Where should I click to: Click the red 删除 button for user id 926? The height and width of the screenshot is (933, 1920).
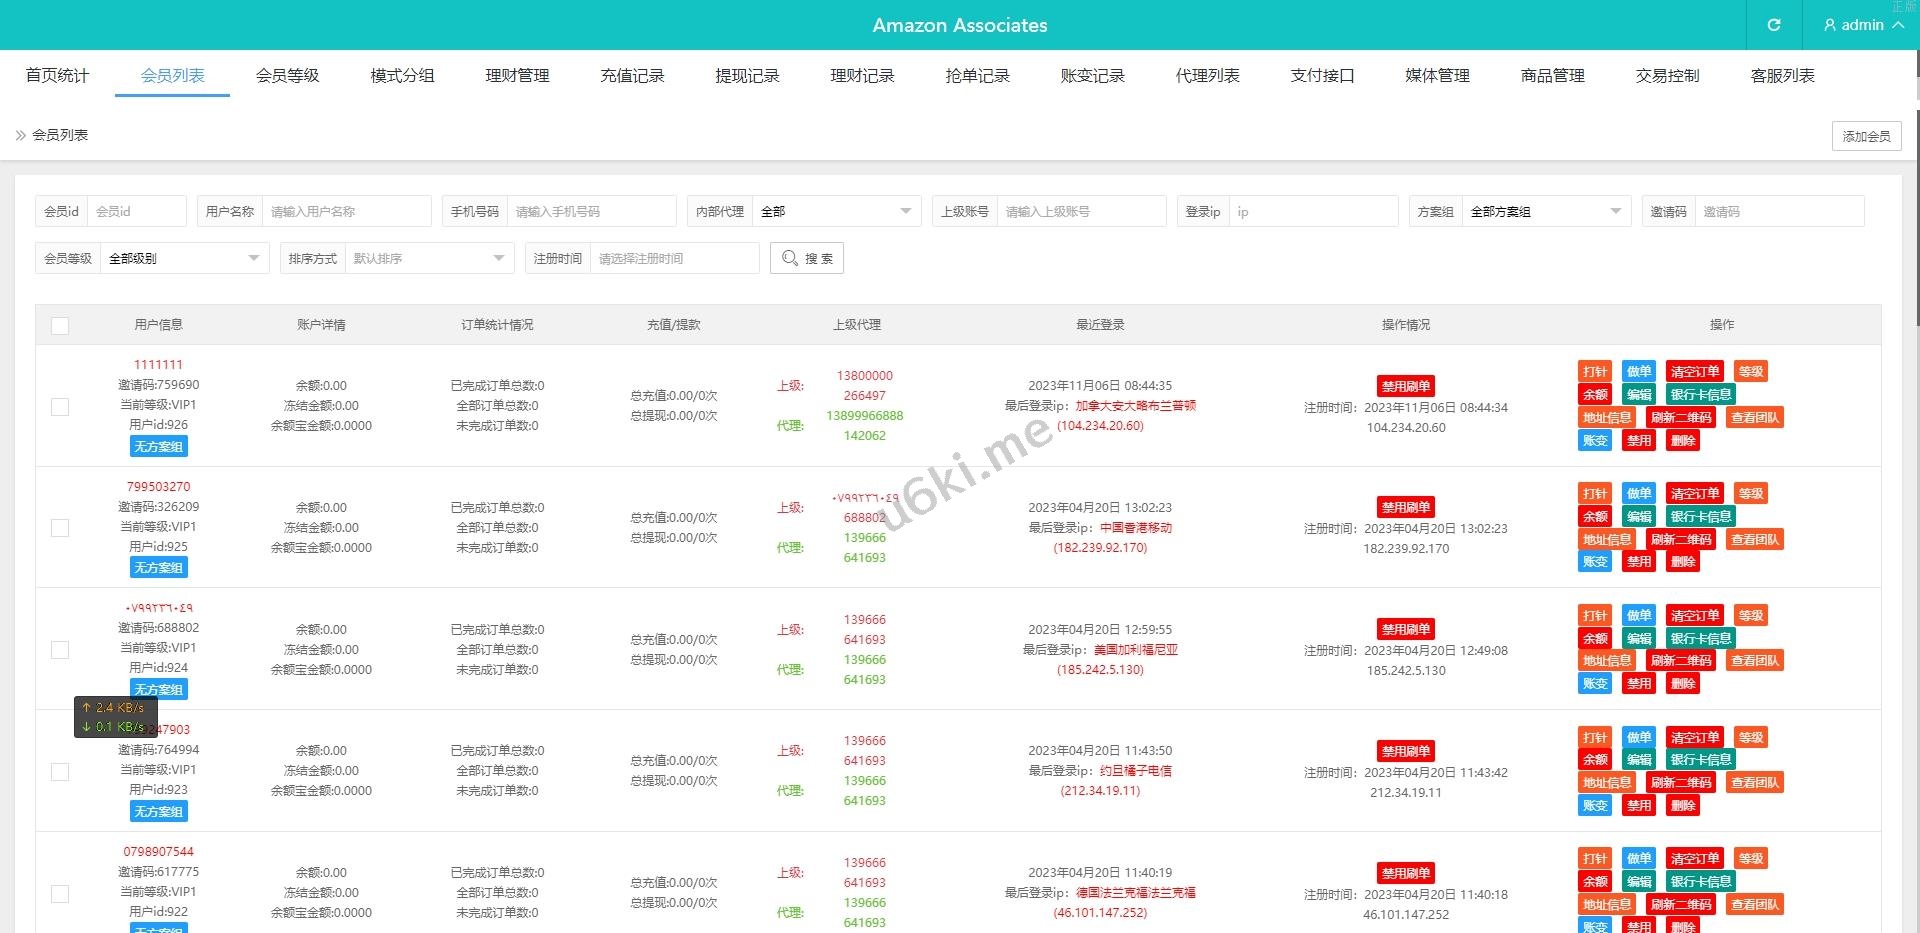(x=1683, y=441)
